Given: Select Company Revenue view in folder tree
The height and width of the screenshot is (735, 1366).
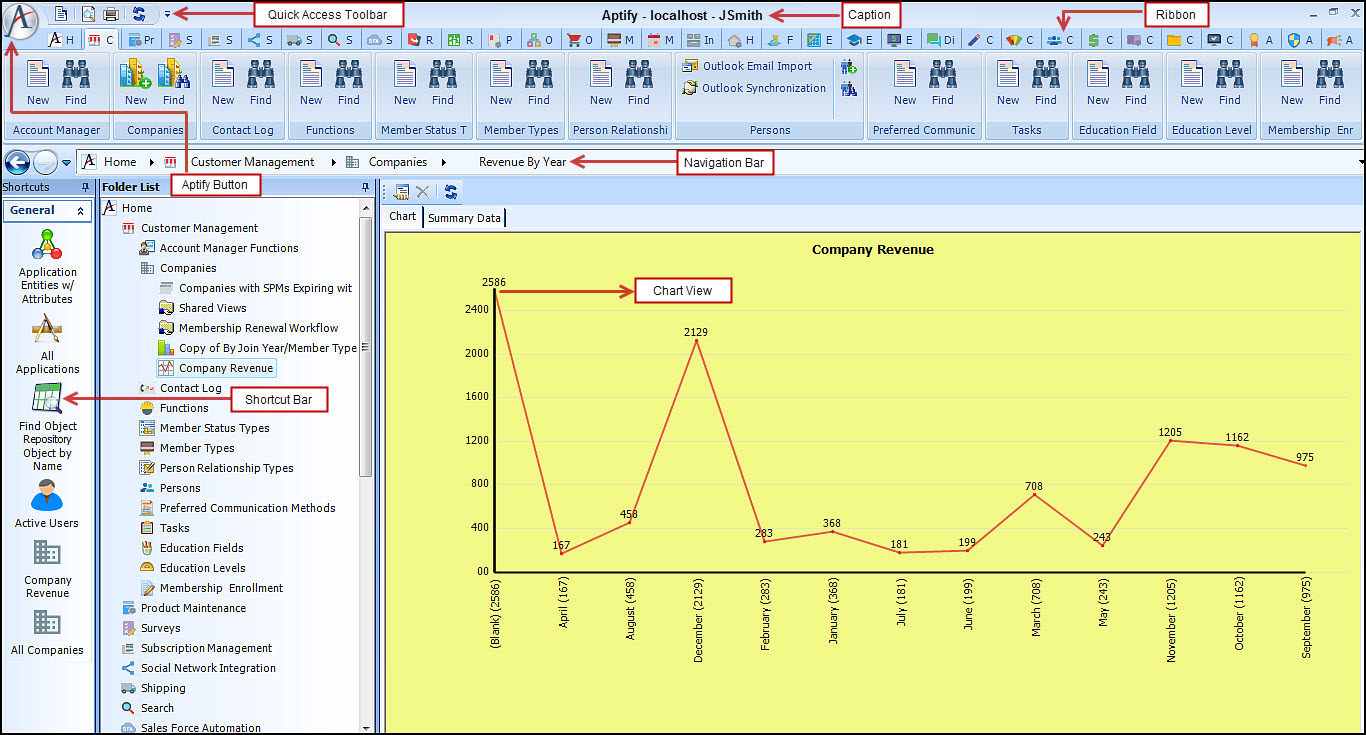Looking at the screenshot, I should 226,368.
